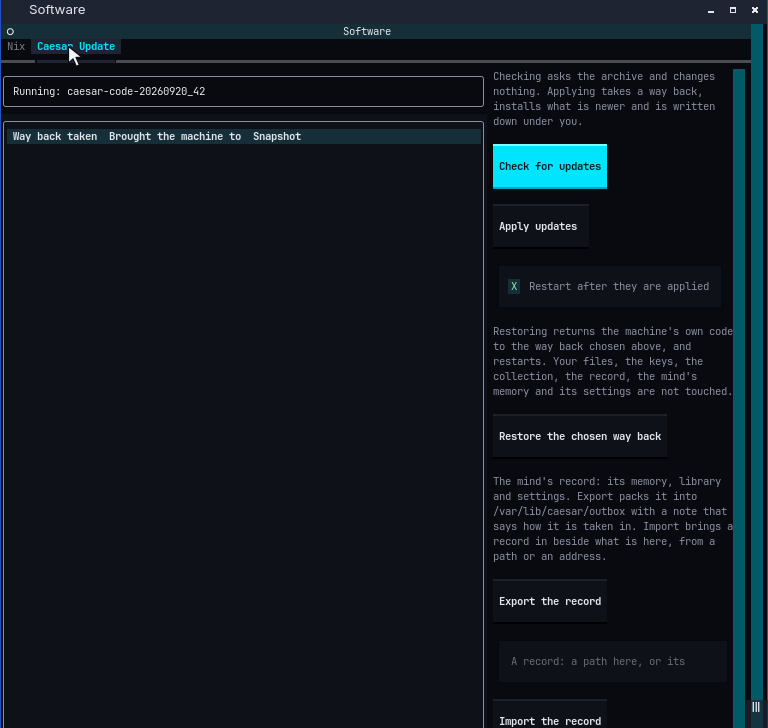Click Import the record button

click(x=550, y=715)
